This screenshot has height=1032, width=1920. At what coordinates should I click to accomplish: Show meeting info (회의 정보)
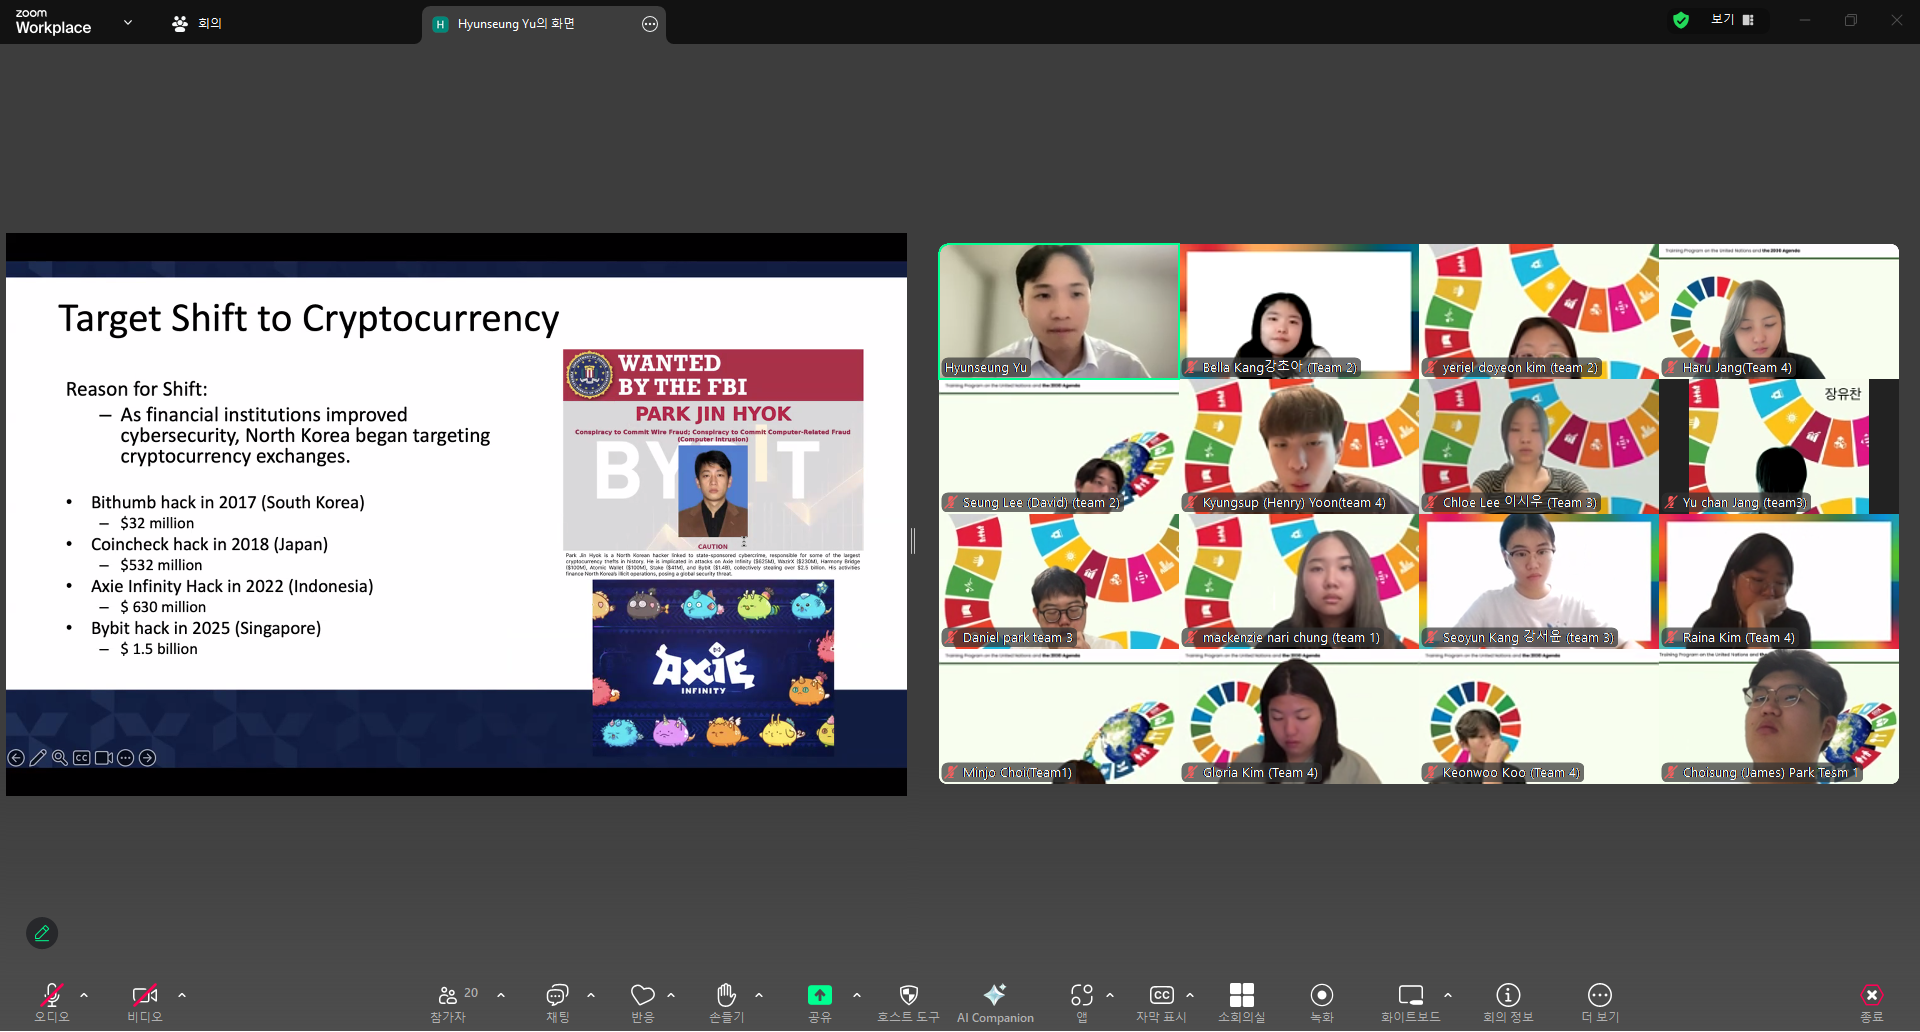coord(1508,1003)
